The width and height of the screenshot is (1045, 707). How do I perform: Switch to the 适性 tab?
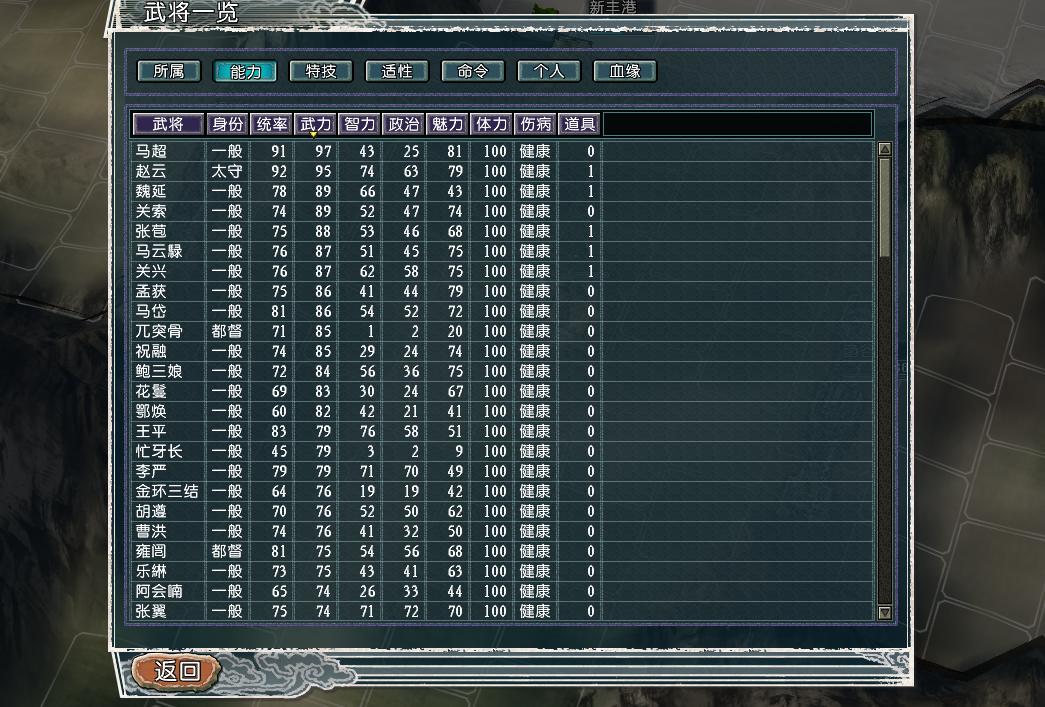[397, 71]
